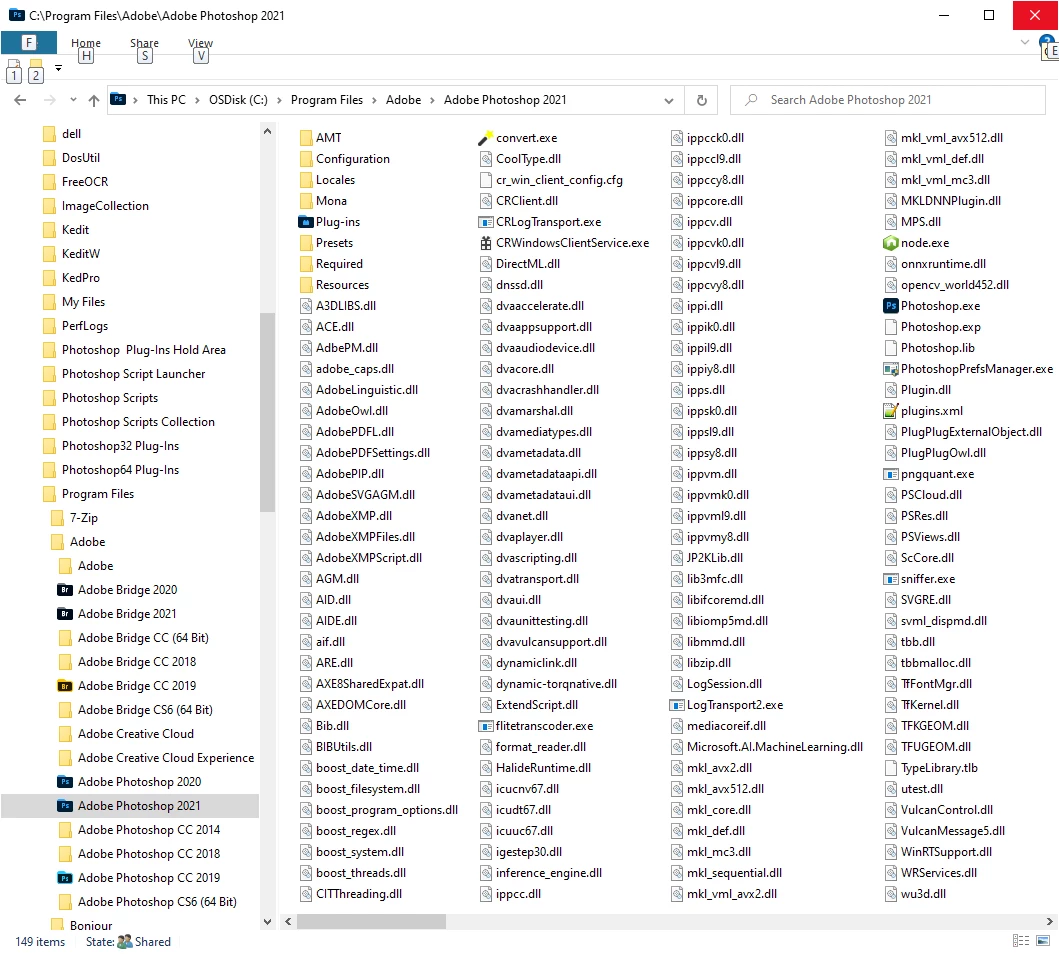
Task: Expand the chevron after OSDisk (C:) breadcrumb
Action: coord(279,100)
